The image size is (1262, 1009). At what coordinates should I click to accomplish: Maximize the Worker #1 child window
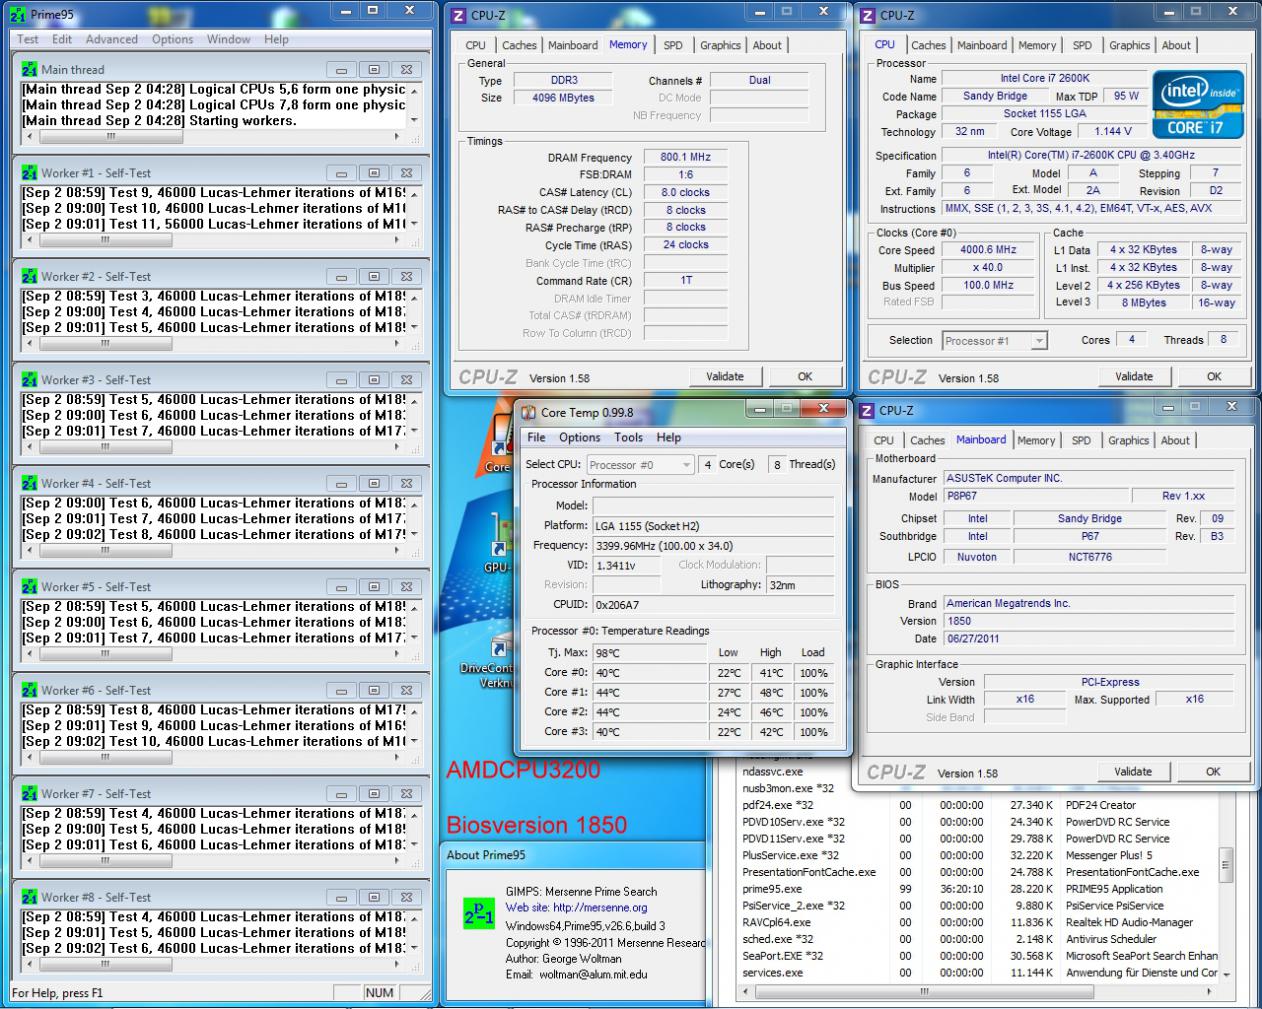coord(374,173)
